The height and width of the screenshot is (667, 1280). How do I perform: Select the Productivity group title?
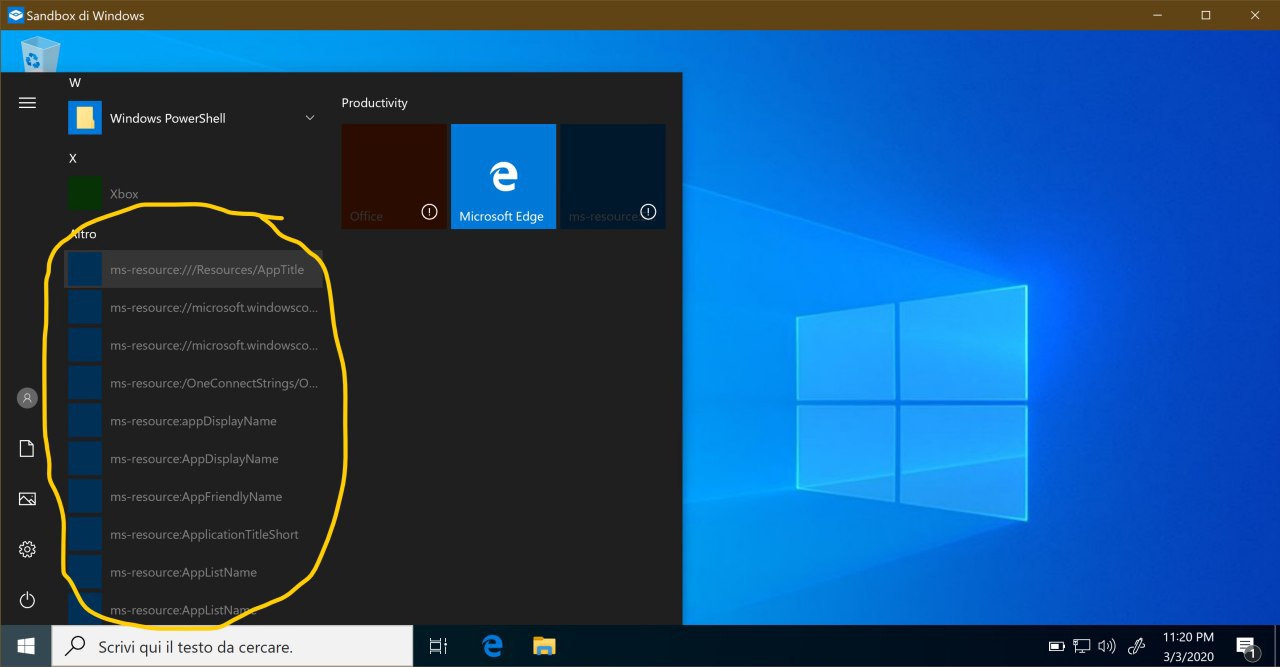[x=374, y=103]
